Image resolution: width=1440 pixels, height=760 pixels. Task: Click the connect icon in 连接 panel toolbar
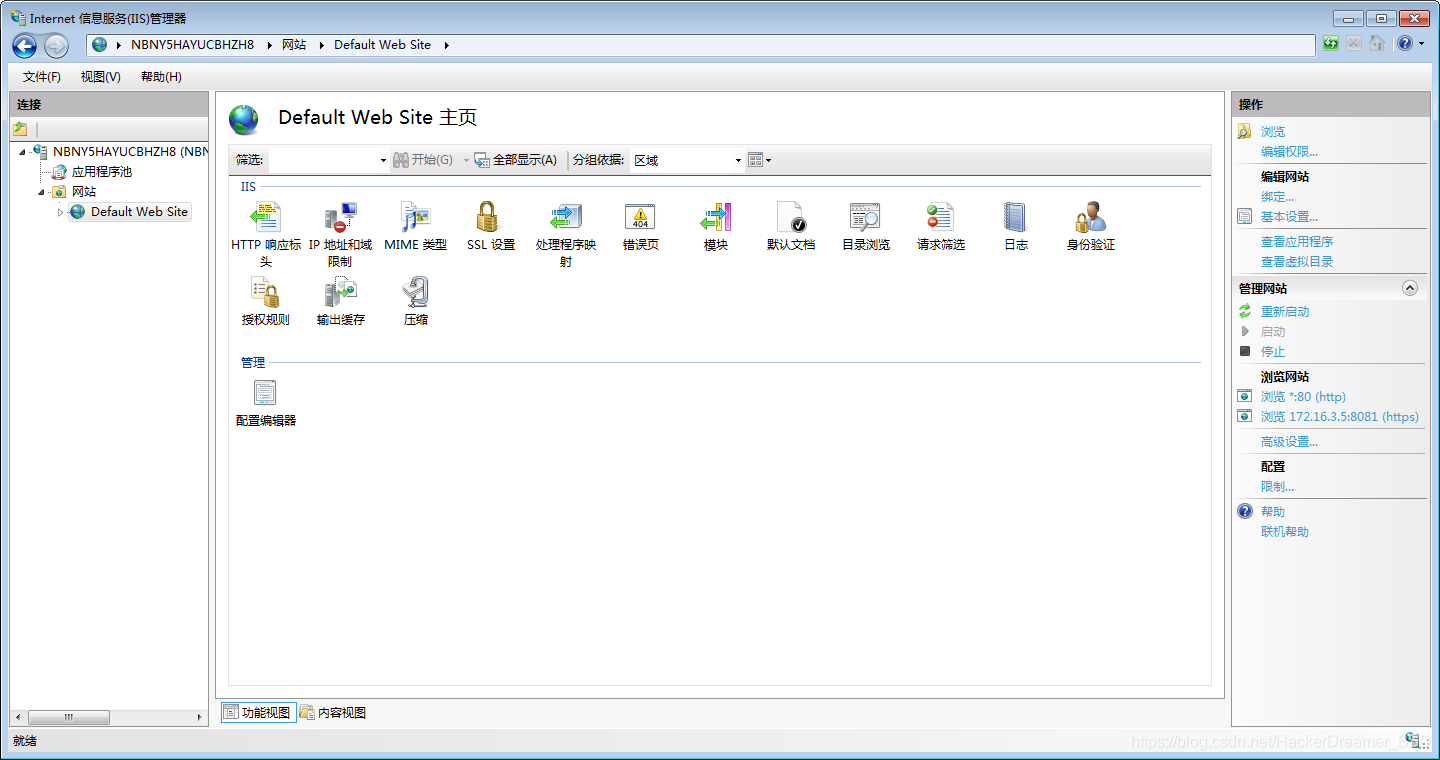20,129
